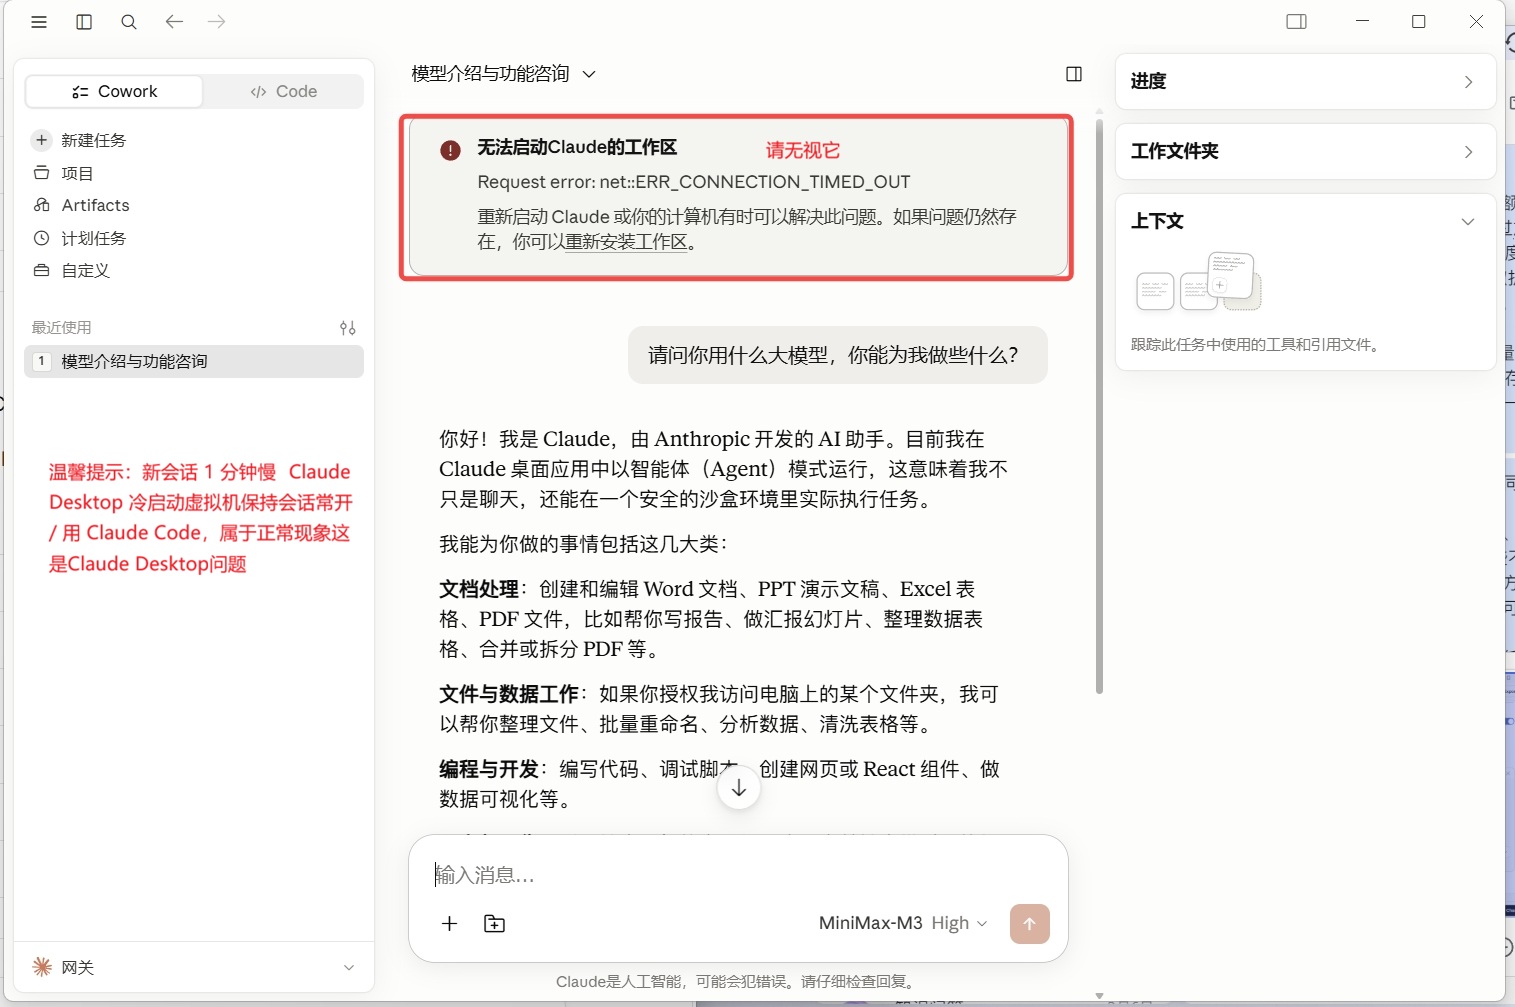
Task: Expand the 进度 panel
Action: 1305,81
